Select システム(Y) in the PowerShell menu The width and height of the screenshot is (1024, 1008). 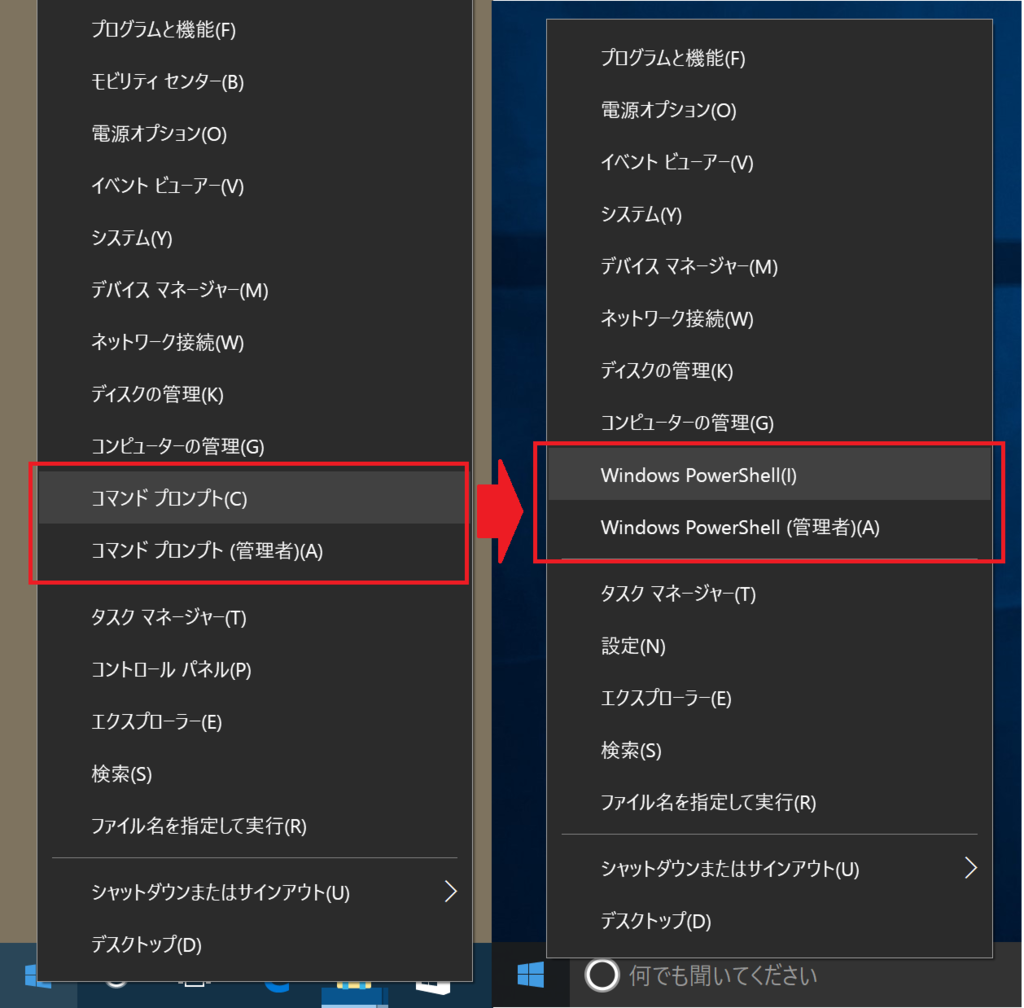click(x=769, y=214)
